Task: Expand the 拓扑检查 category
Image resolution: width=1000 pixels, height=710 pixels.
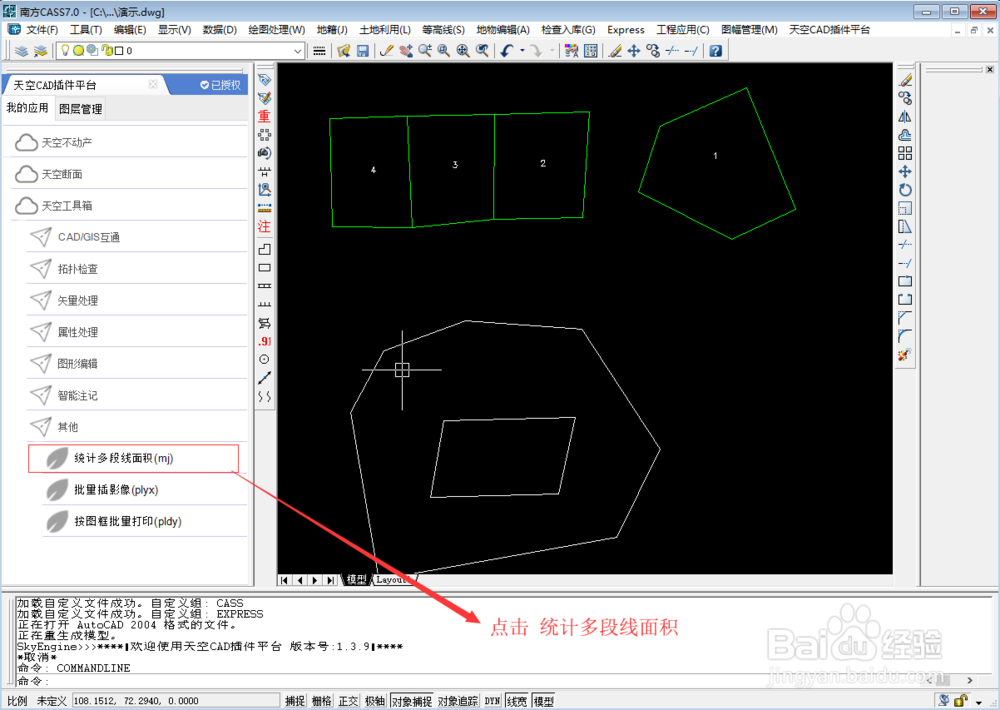Action: [x=136, y=269]
